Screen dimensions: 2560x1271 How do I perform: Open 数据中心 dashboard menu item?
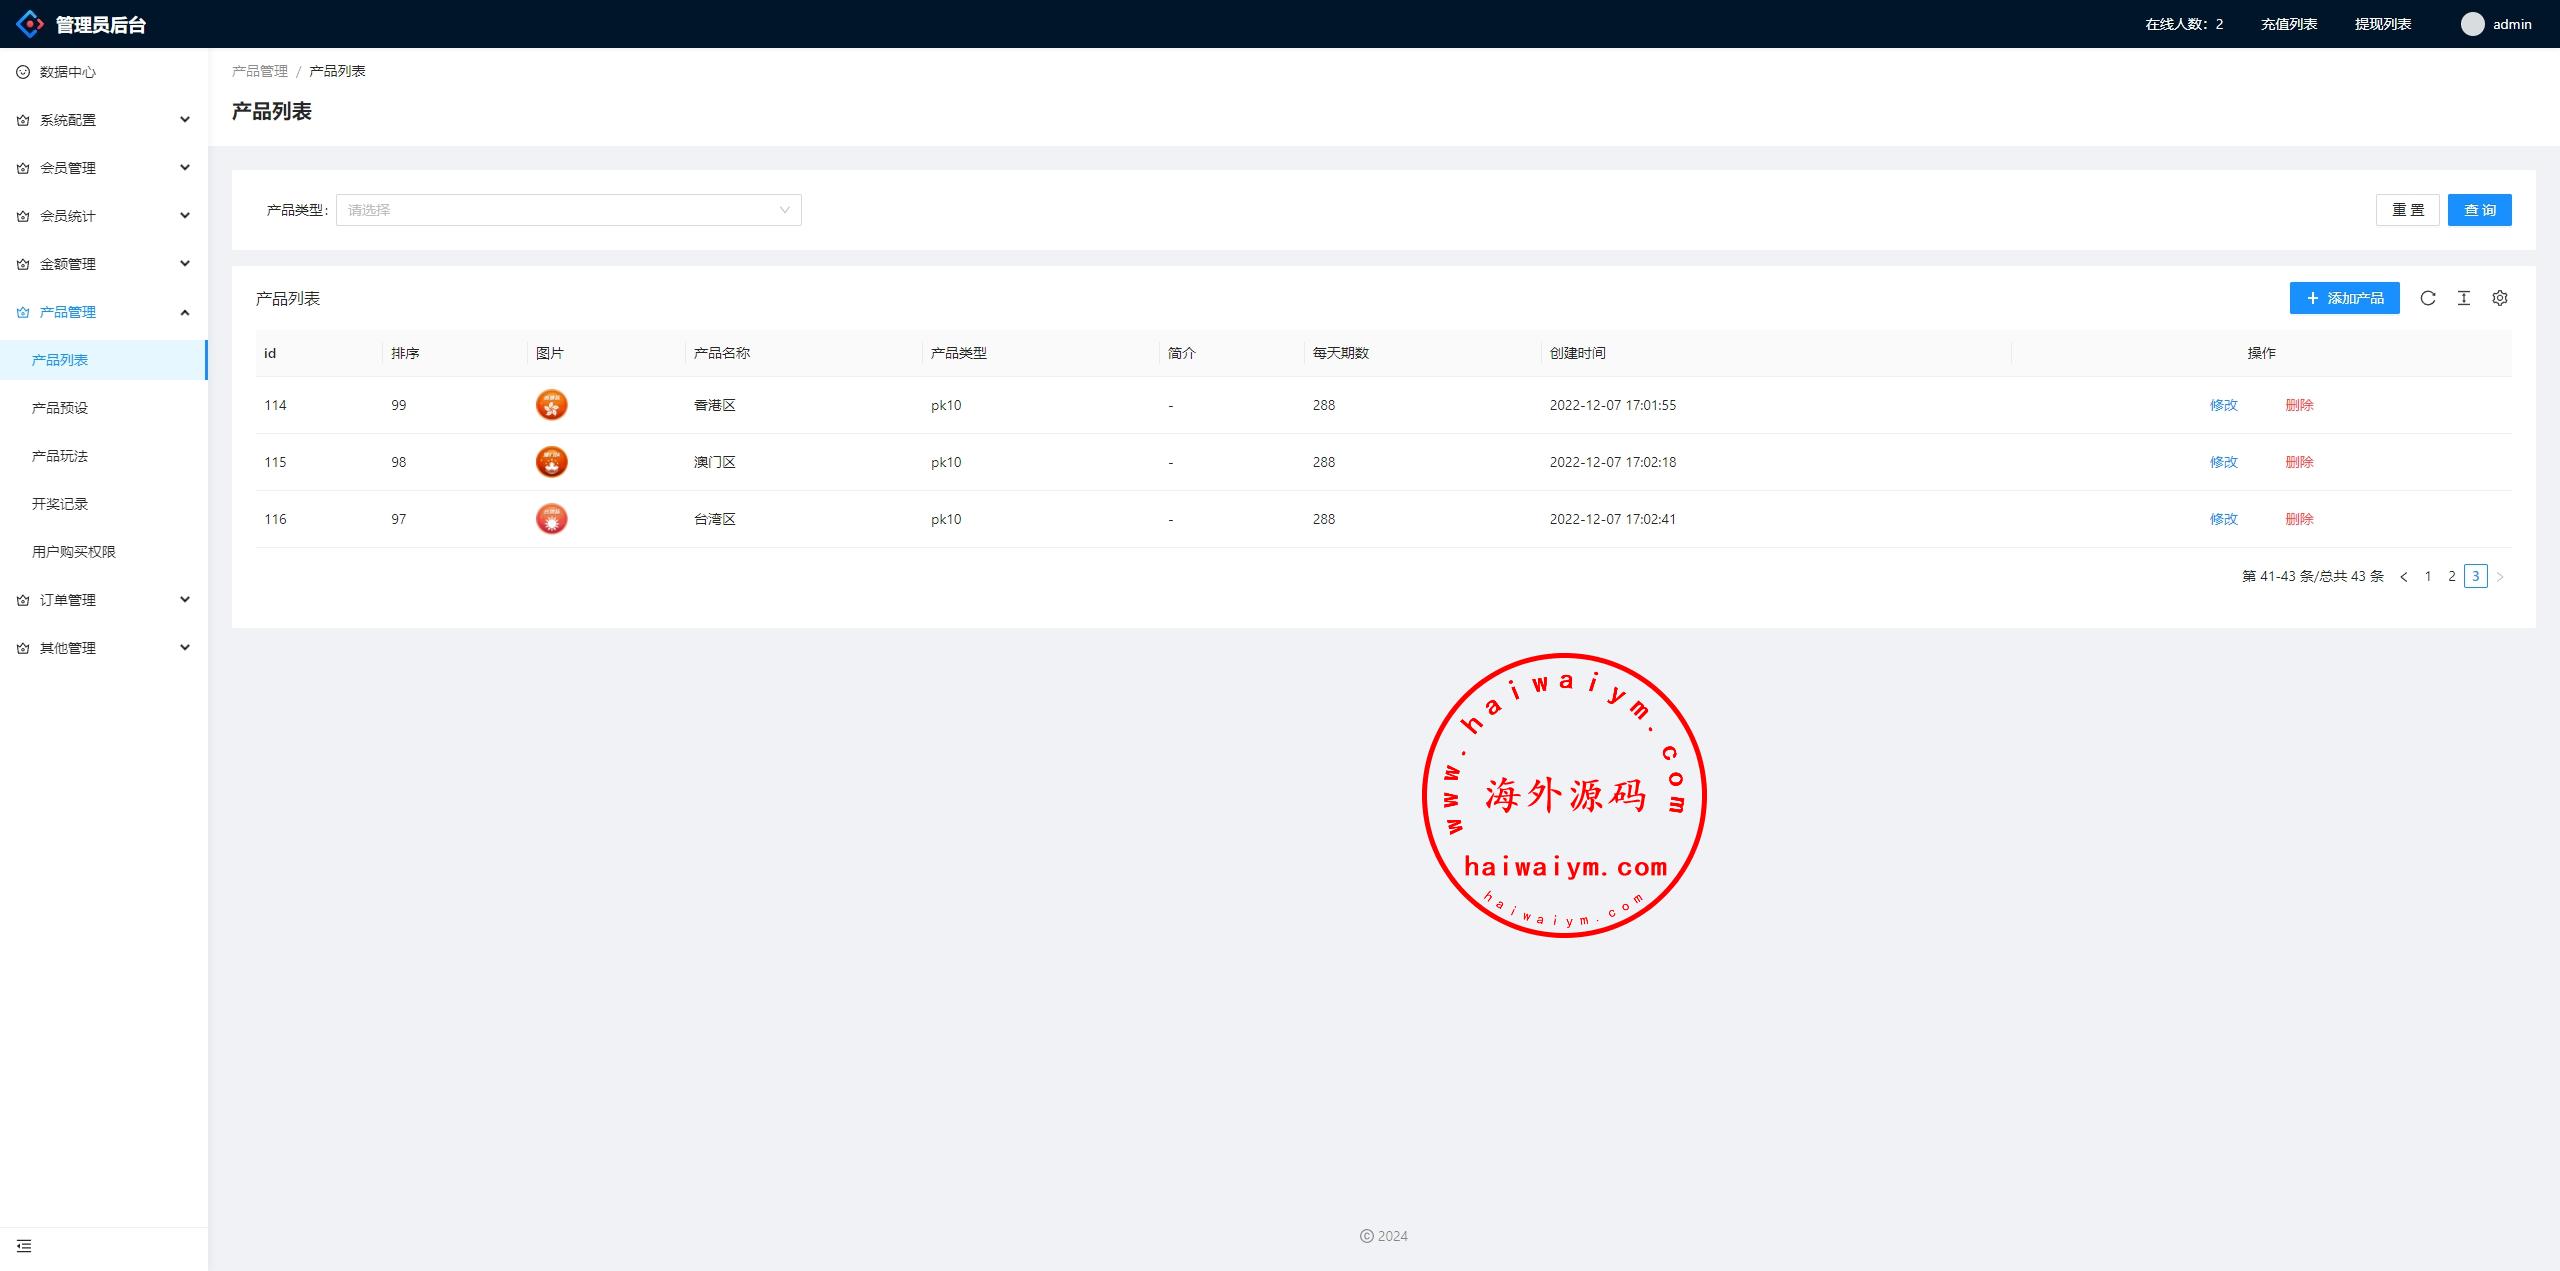pos(68,72)
